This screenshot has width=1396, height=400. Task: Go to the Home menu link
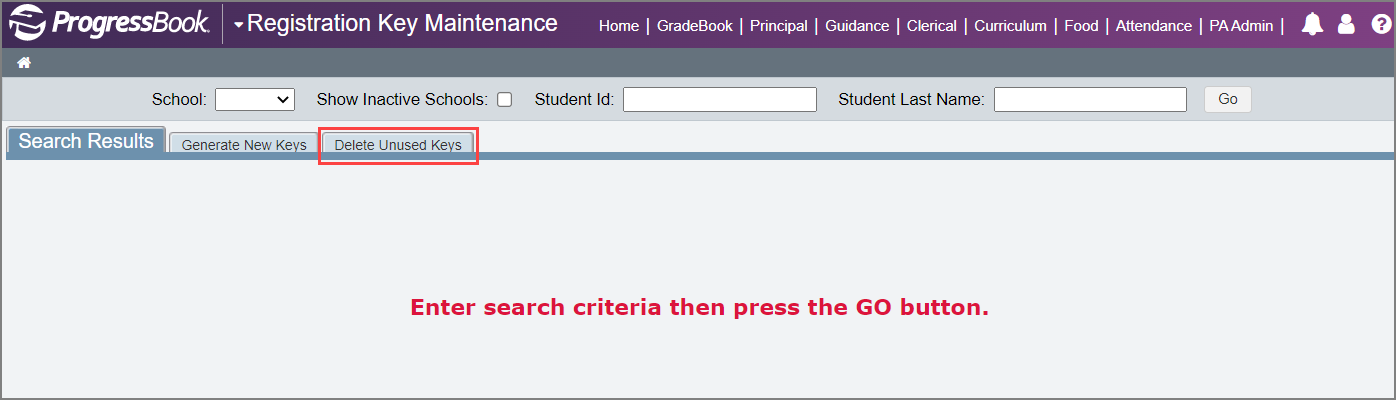[x=619, y=26]
